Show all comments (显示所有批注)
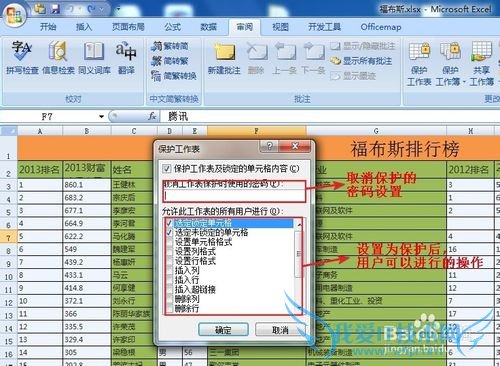The width and height of the screenshot is (500, 366). 361,61
